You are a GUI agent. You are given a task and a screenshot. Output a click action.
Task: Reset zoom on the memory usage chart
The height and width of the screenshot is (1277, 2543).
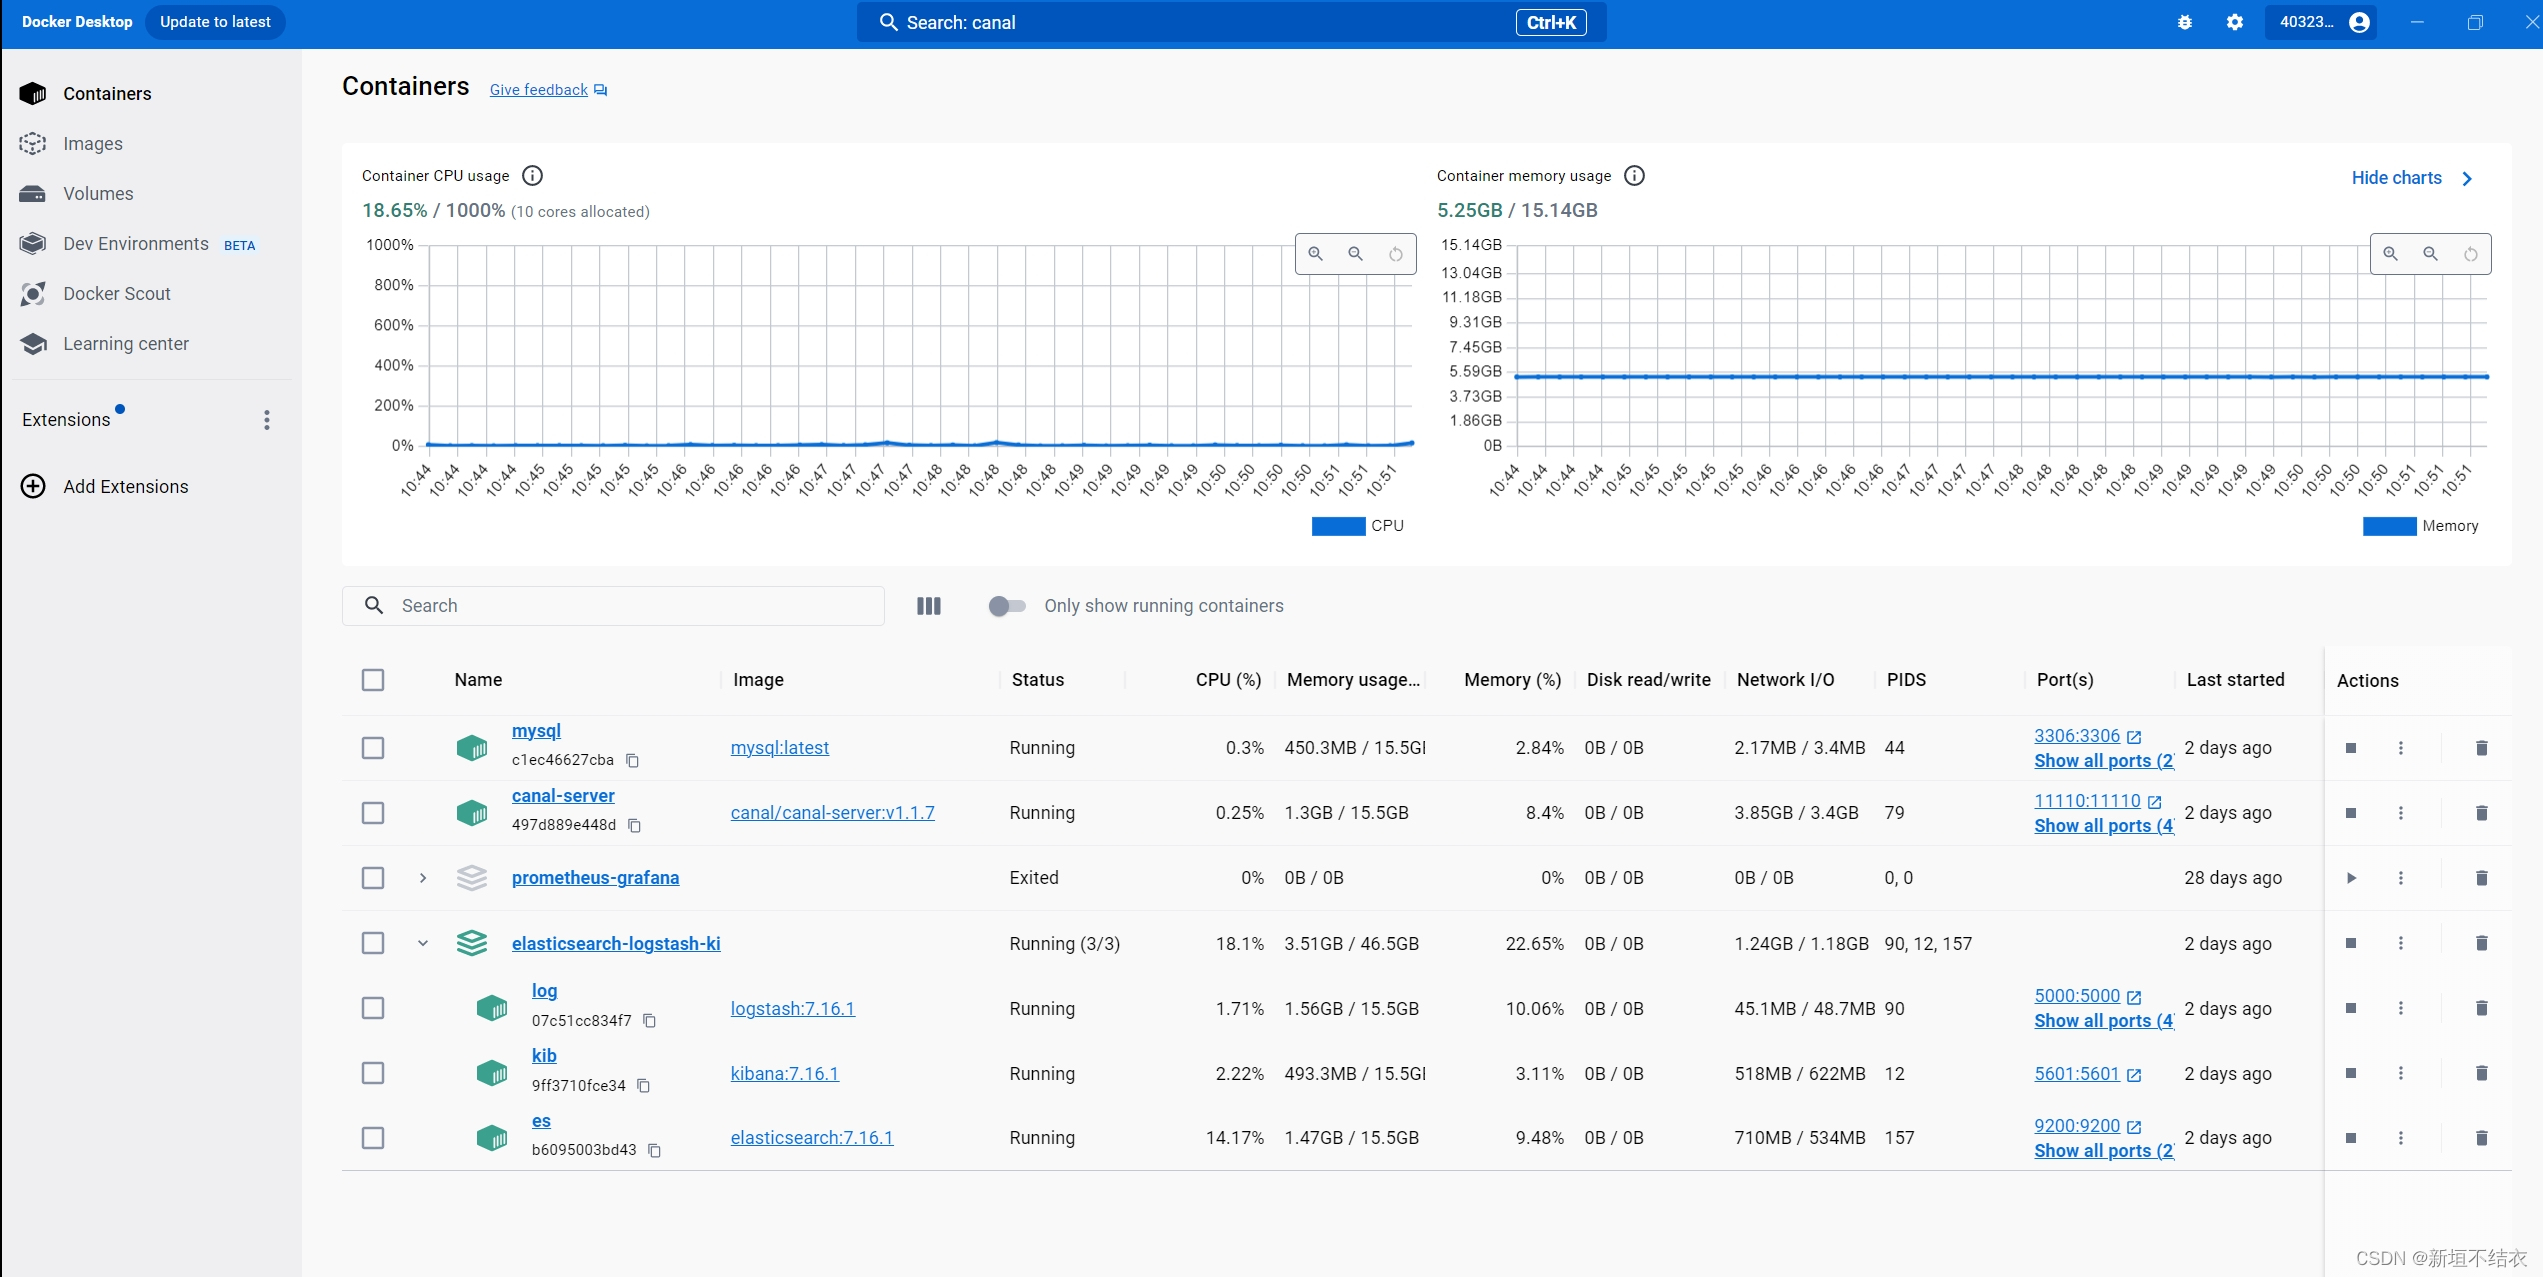point(2471,254)
